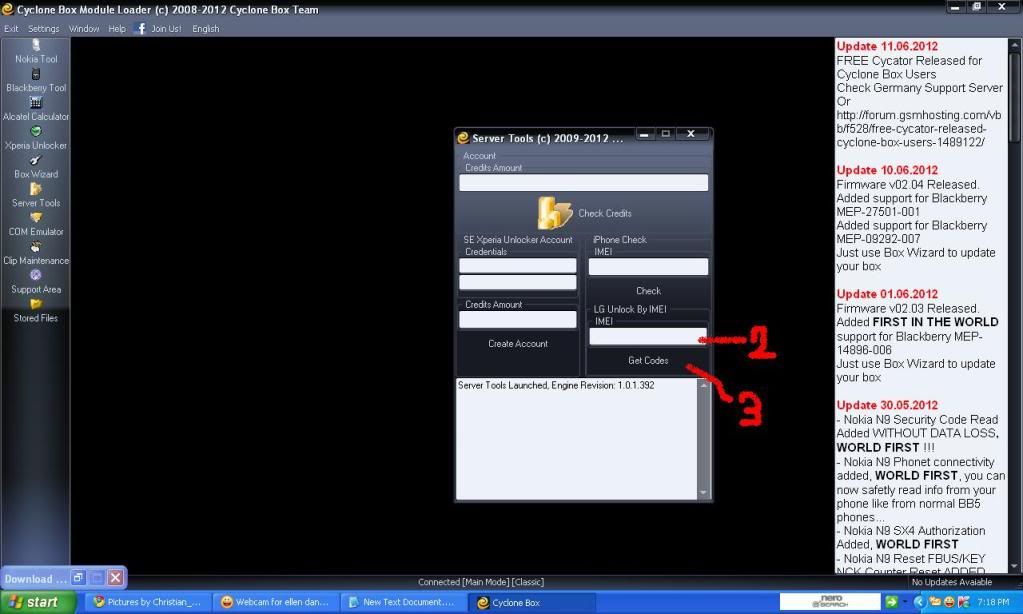Image resolution: width=1023 pixels, height=614 pixels.
Task: Restore the minimized Download window
Action: 78,577
